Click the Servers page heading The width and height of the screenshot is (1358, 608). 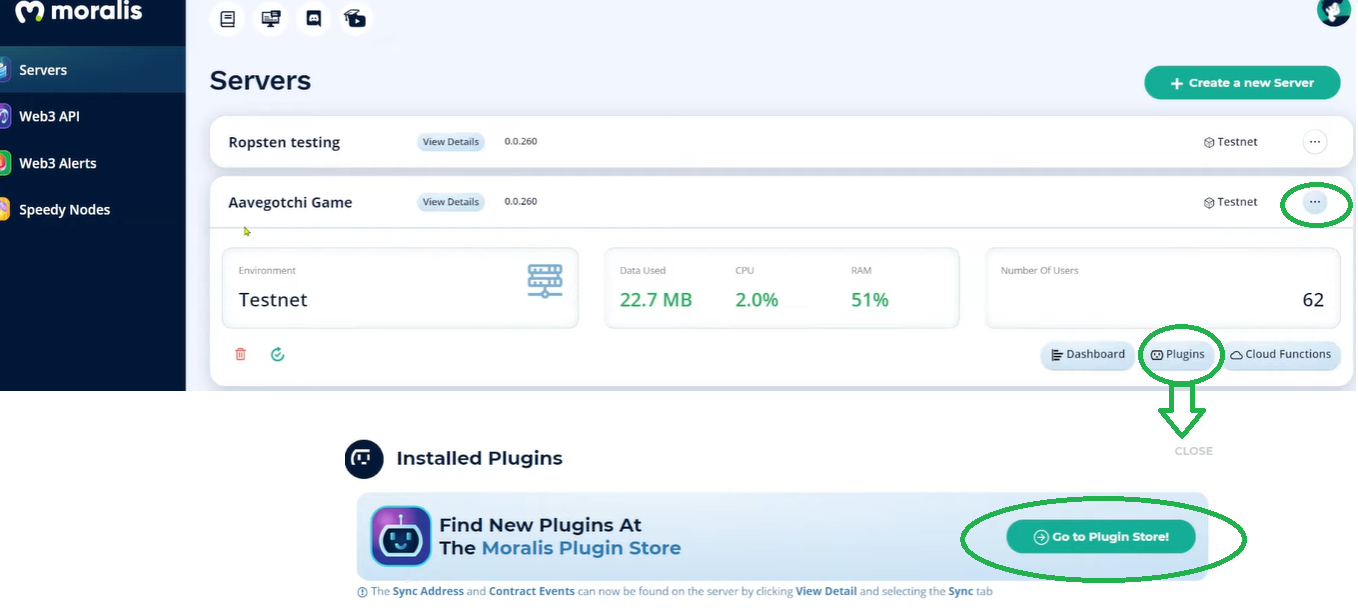click(x=260, y=81)
